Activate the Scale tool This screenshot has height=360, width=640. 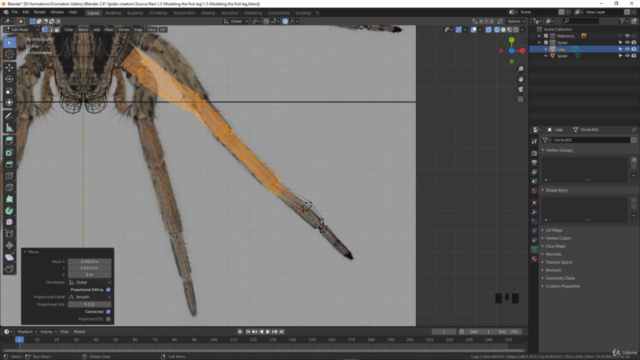pyautogui.click(x=9, y=91)
